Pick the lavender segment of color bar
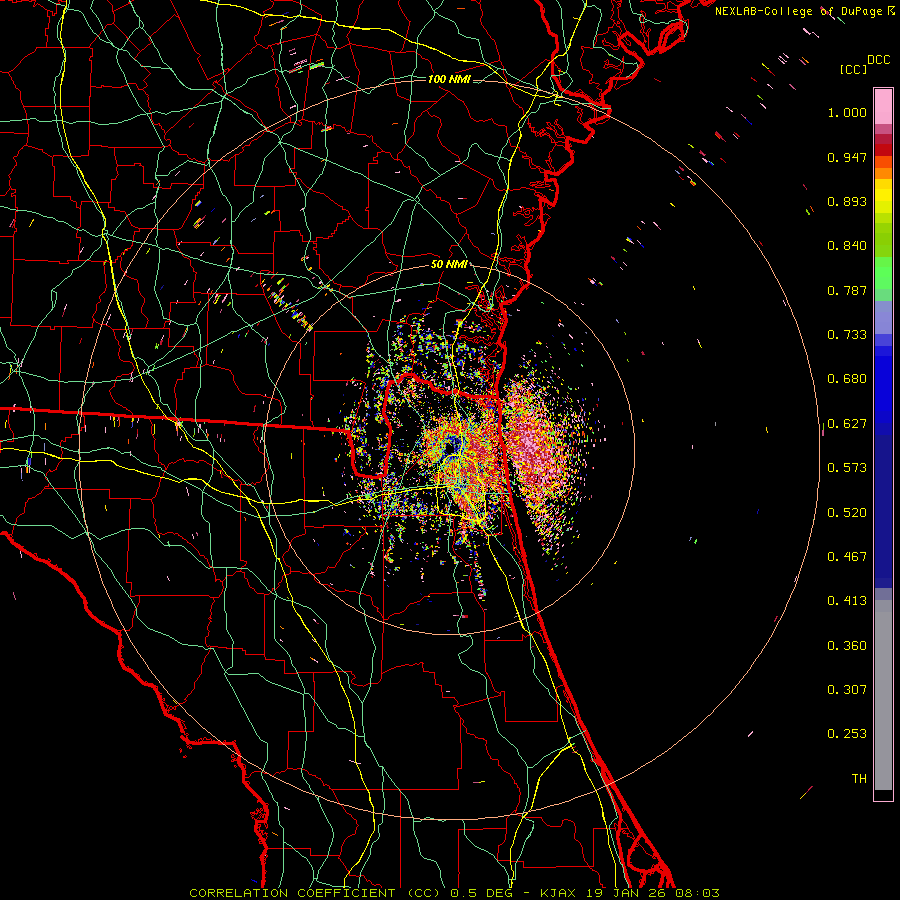Image resolution: width=900 pixels, height=900 pixels. pyautogui.click(x=883, y=318)
